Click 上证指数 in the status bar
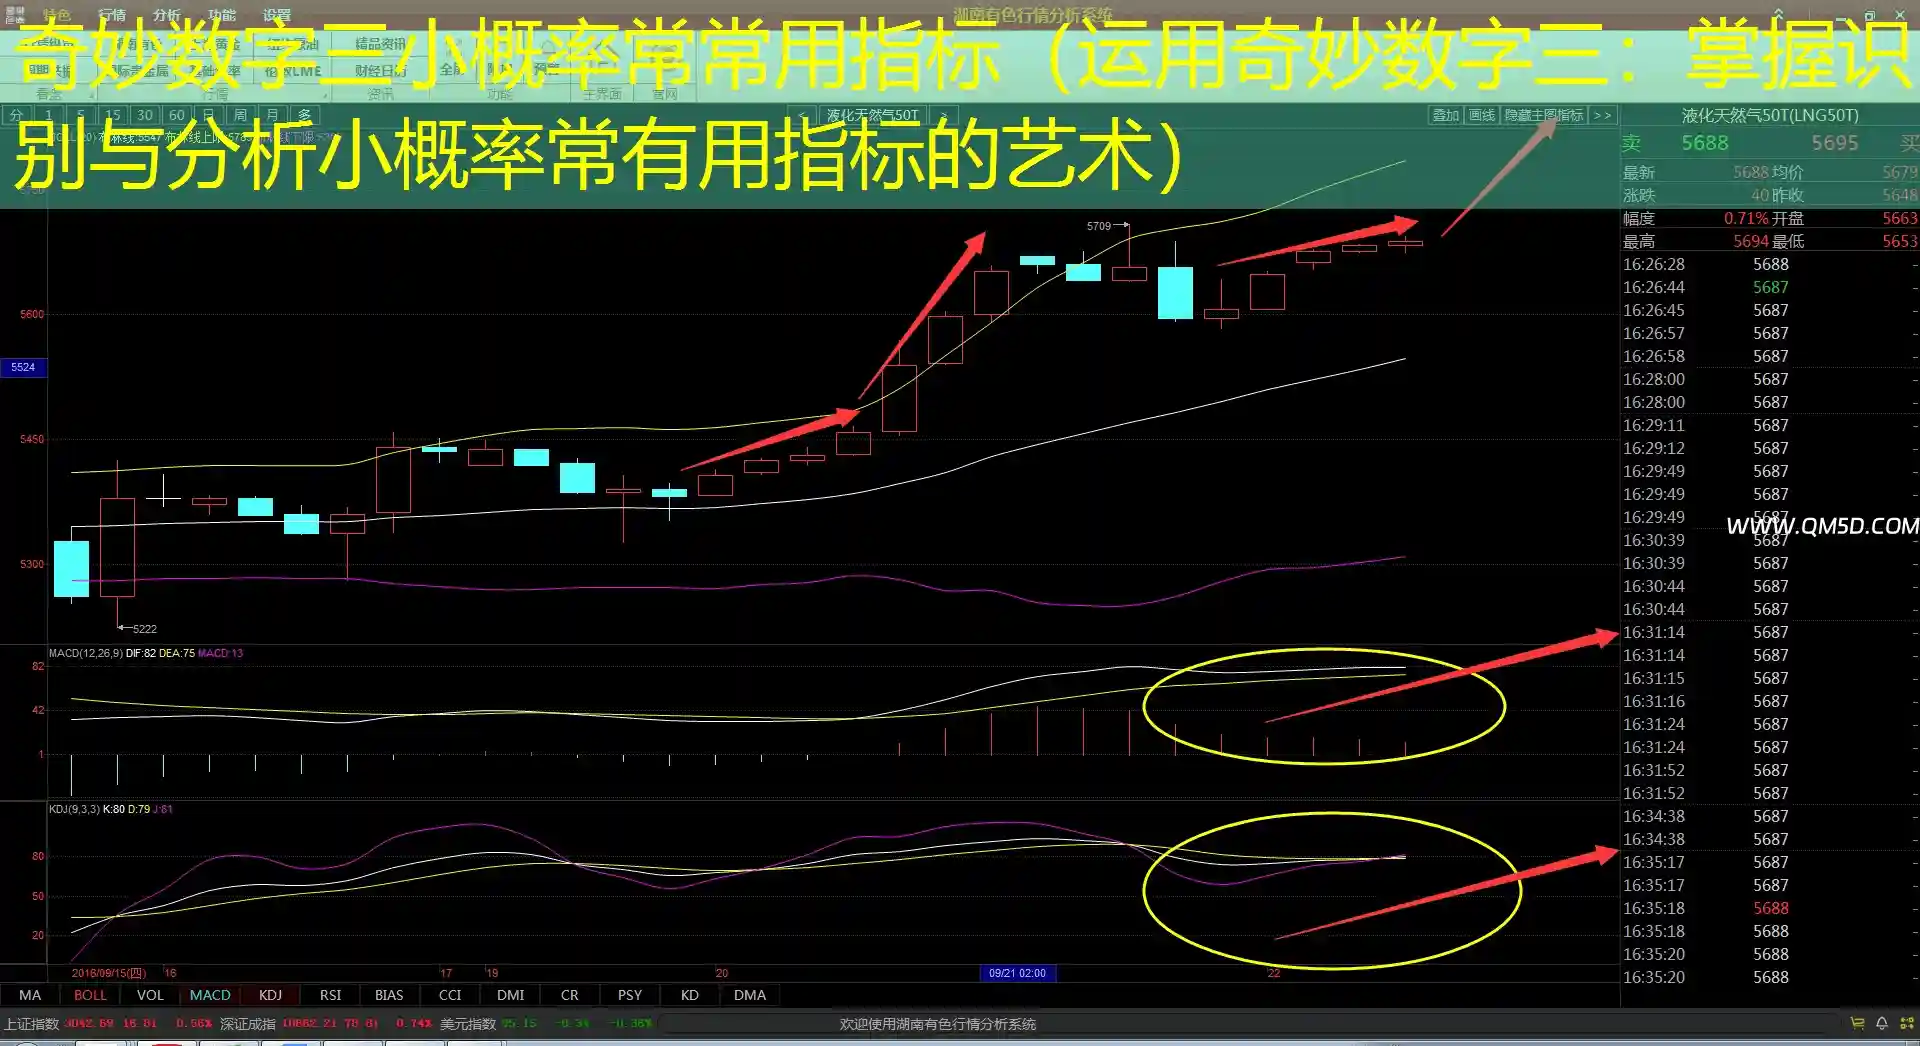Screen dimensions: 1920x1046 (31, 1024)
